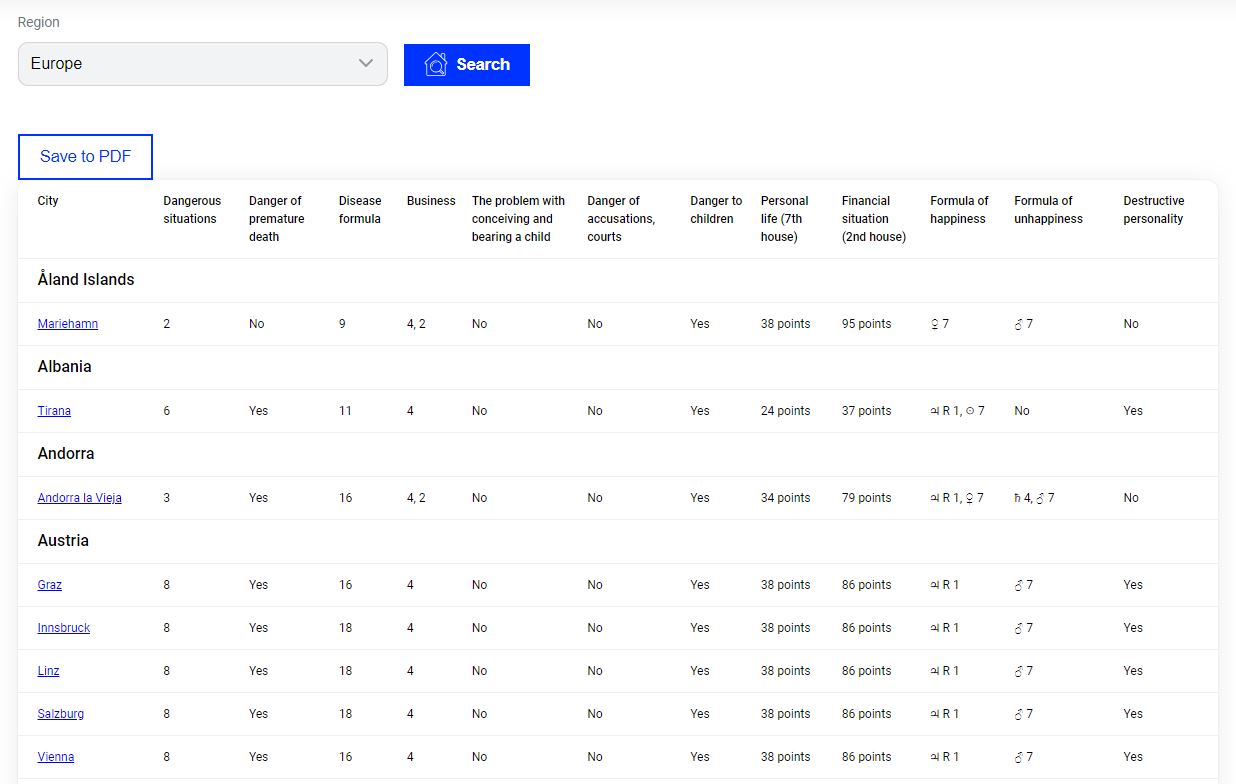Open the Graz city link
The image size is (1236, 784).
[x=50, y=585]
